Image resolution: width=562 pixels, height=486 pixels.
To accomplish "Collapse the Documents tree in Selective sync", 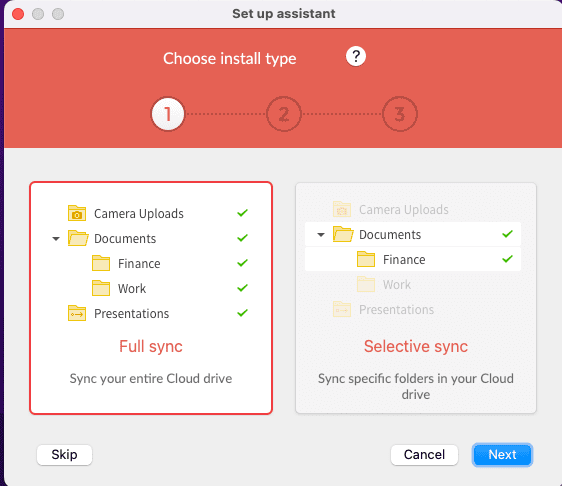I will pos(321,235).
